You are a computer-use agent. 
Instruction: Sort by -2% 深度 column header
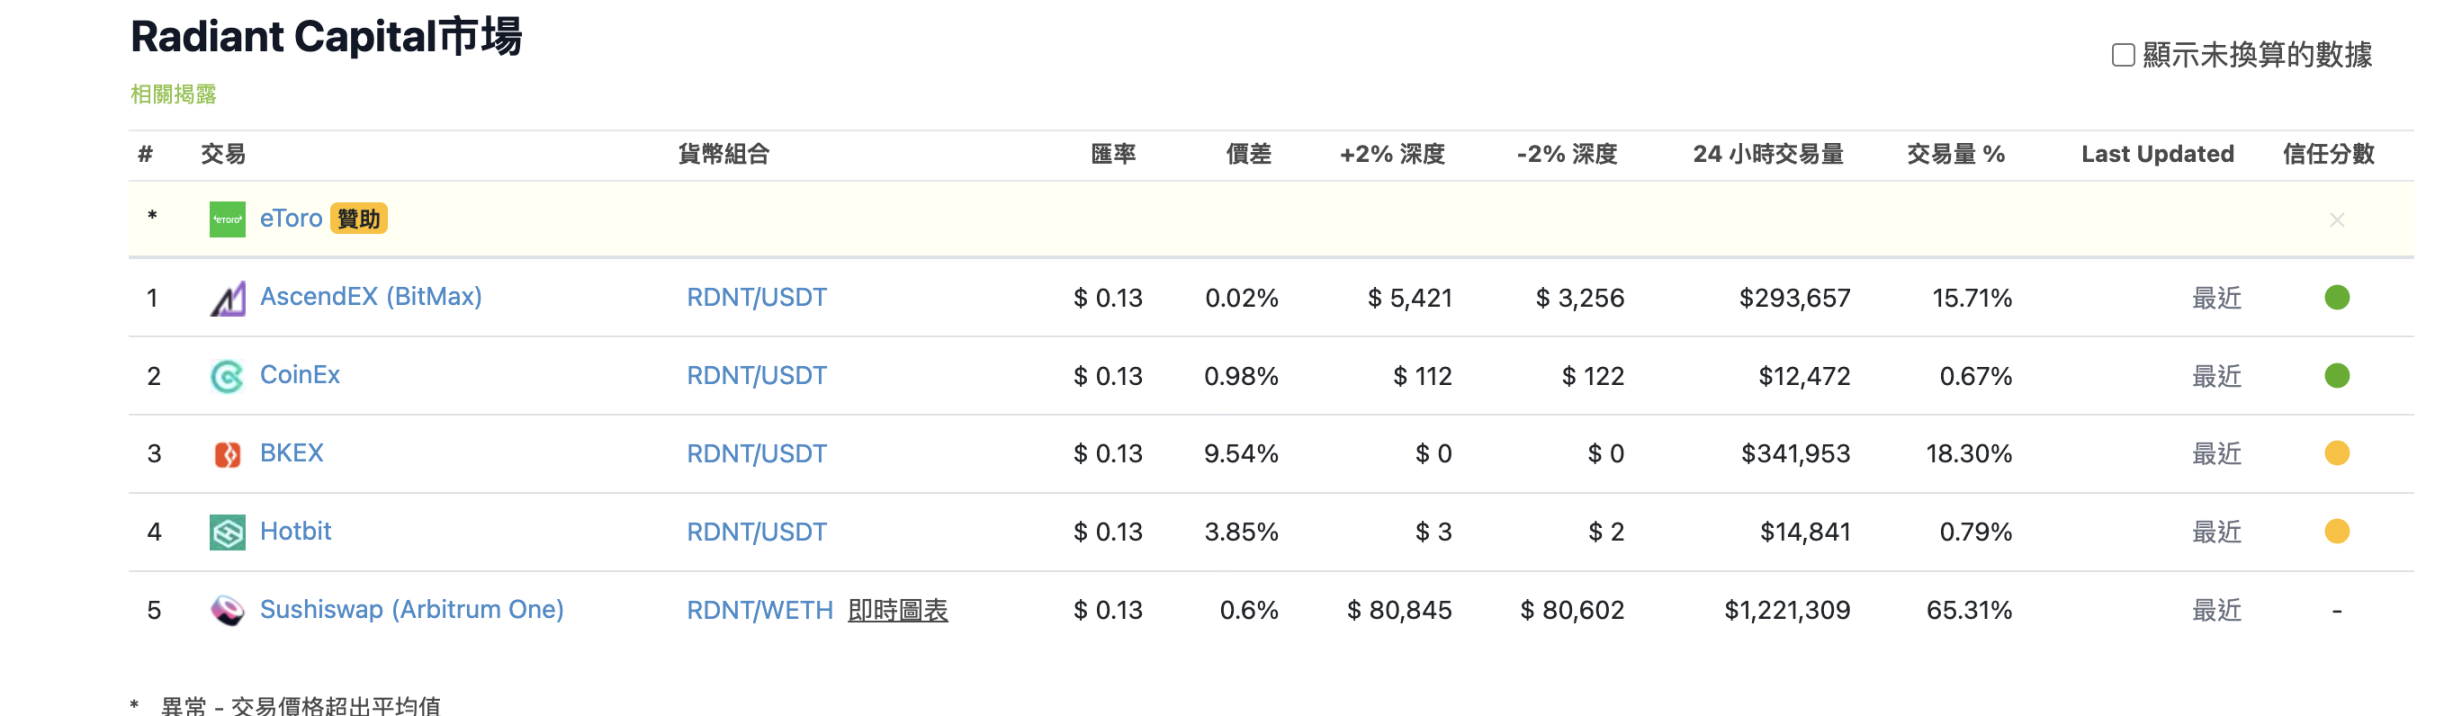(x=1567, y=154)
